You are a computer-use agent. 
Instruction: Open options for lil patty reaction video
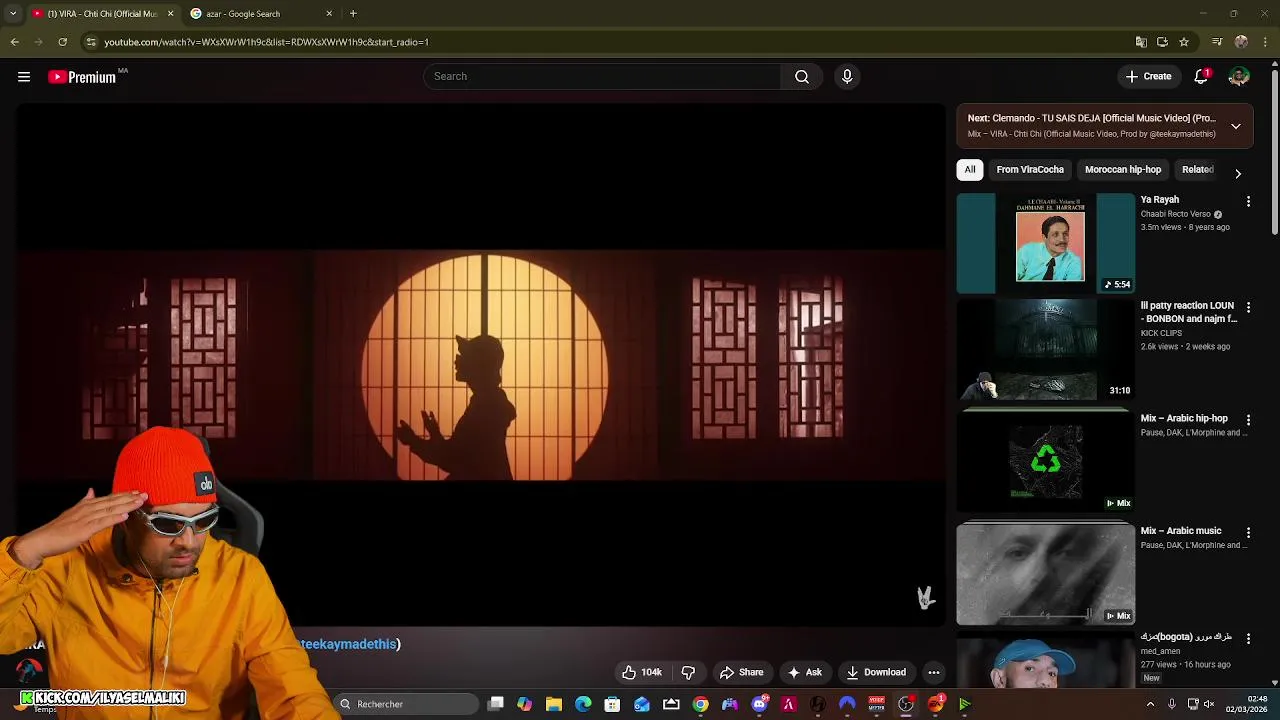(1248, 307)
